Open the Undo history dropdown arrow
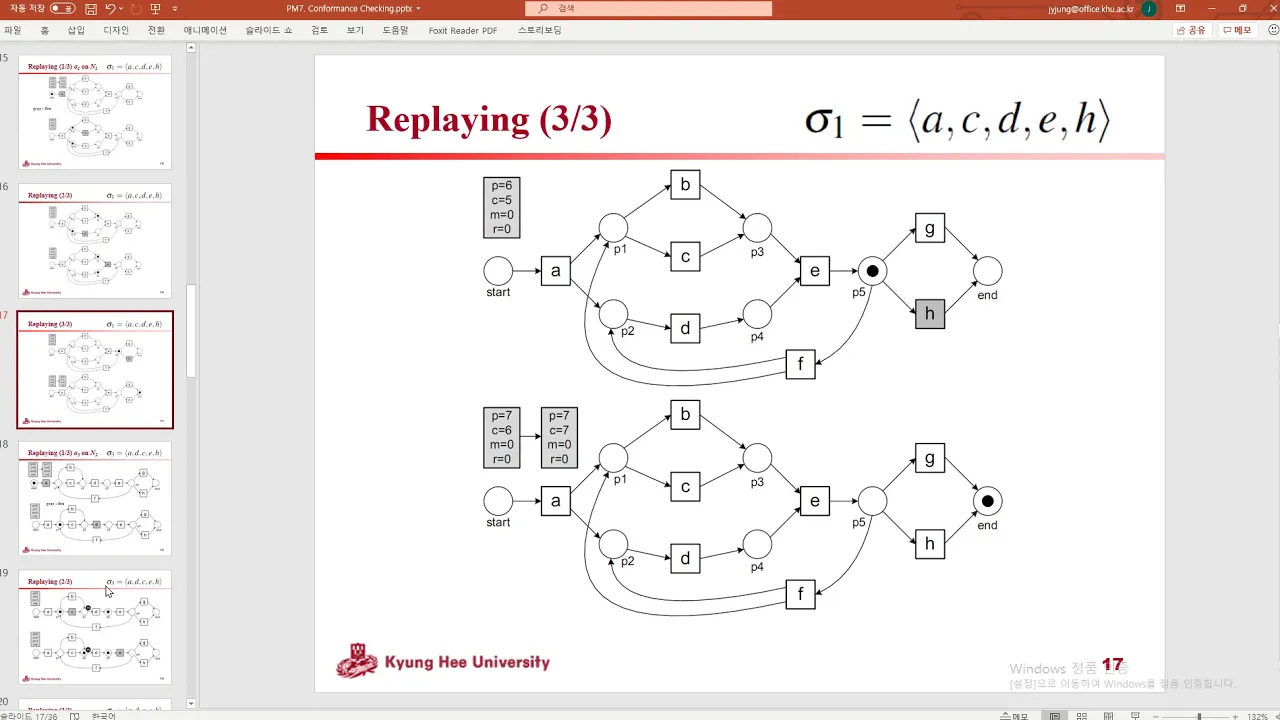This screenshot has width=1280, height=720. pos(121,9)
